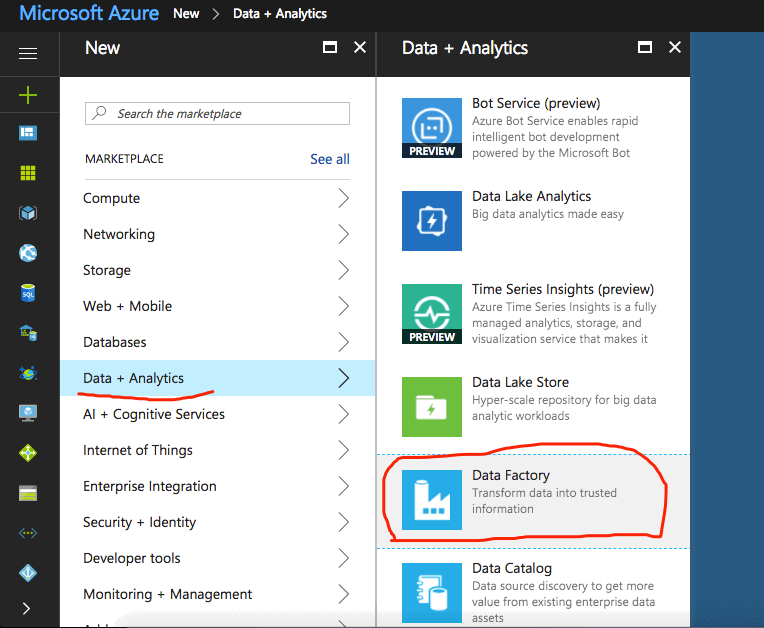
Task: Open the Developer tools category
Action: pyautogui.click(x=217, y=558)
